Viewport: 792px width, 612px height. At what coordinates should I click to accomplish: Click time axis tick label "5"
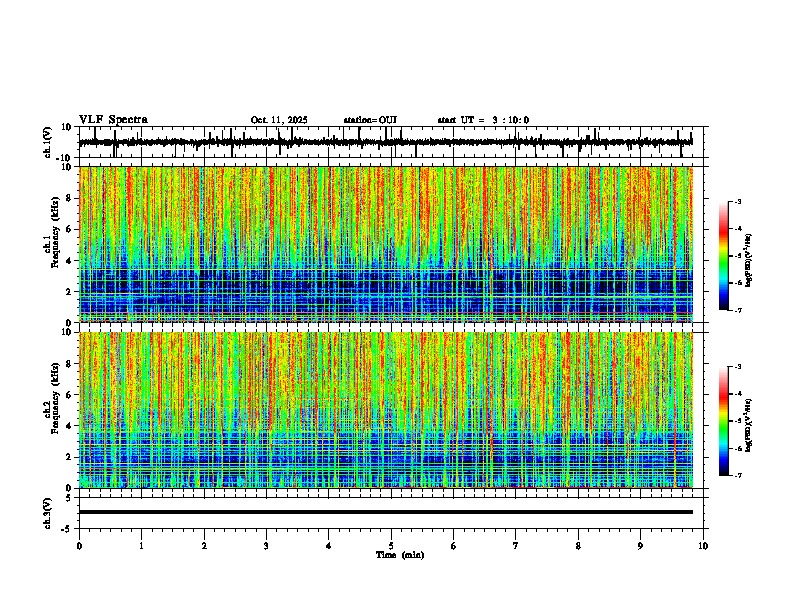(x=391, y=546)
